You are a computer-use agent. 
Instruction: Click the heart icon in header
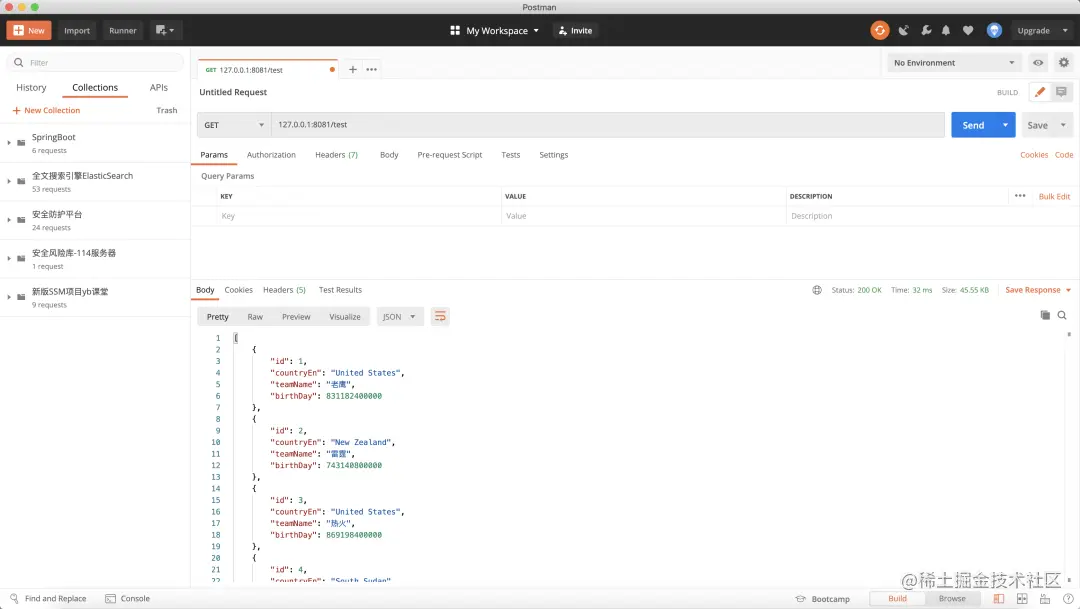[x=968, y=30]
